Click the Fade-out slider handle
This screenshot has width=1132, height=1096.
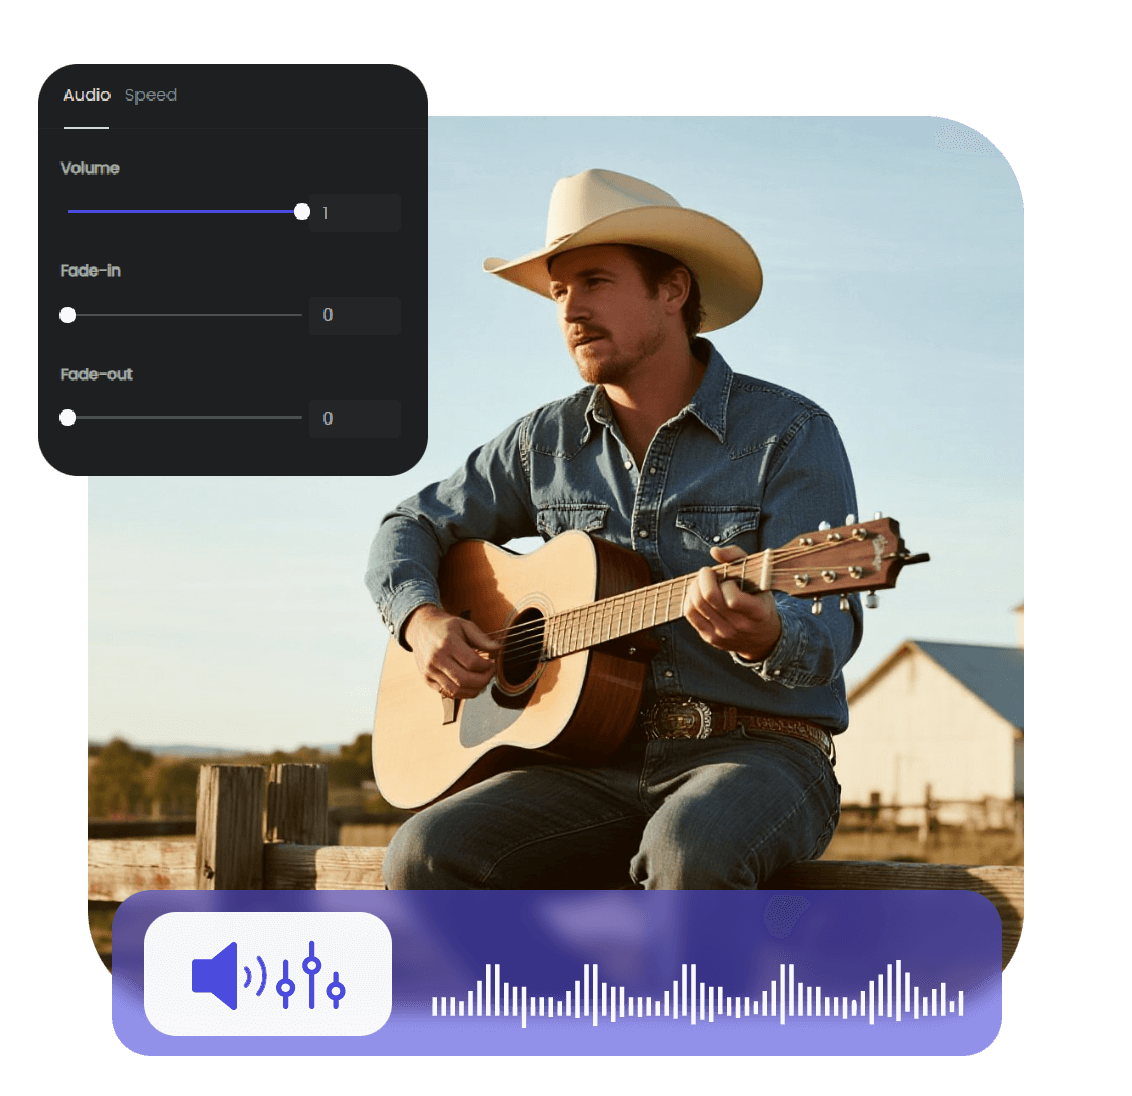(68, 418)
